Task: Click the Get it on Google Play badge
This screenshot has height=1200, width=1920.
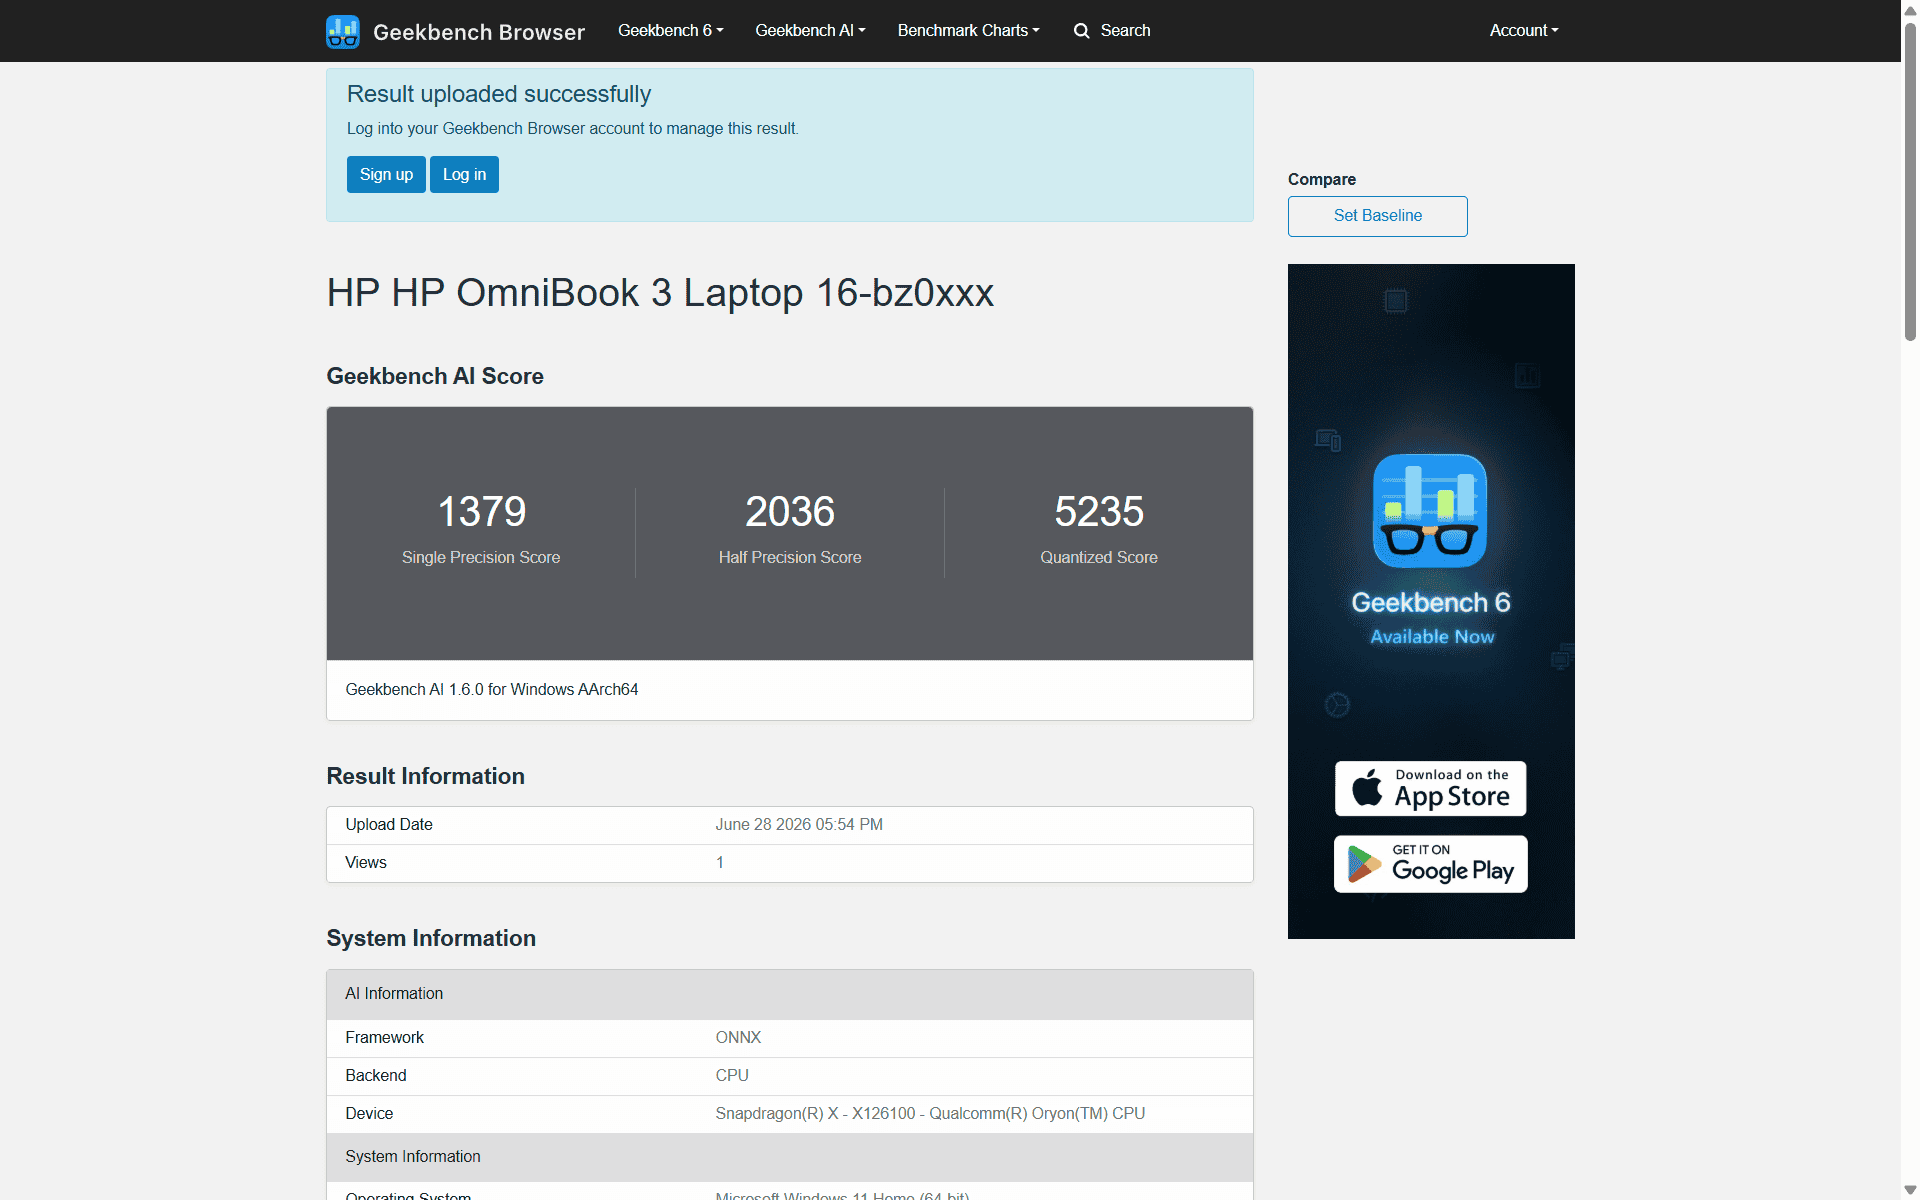Action: click(x=1430, y=864)
